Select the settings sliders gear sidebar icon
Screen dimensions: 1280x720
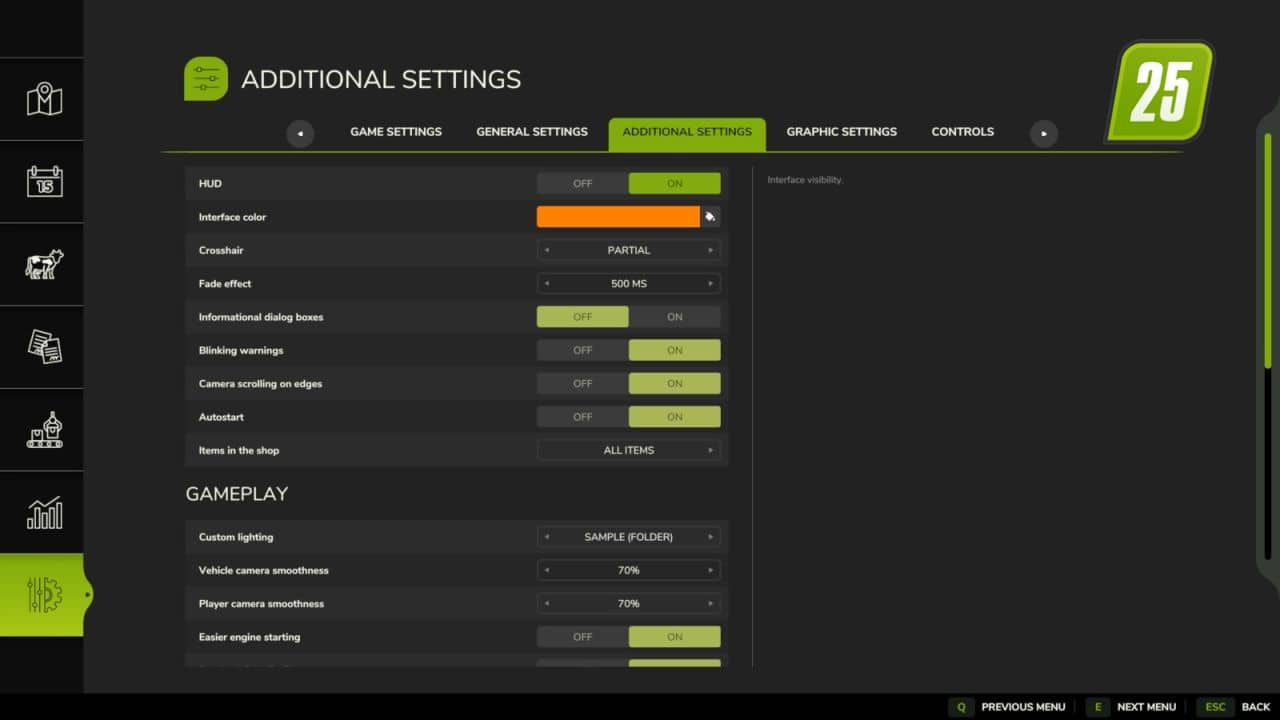coord(44,595)
